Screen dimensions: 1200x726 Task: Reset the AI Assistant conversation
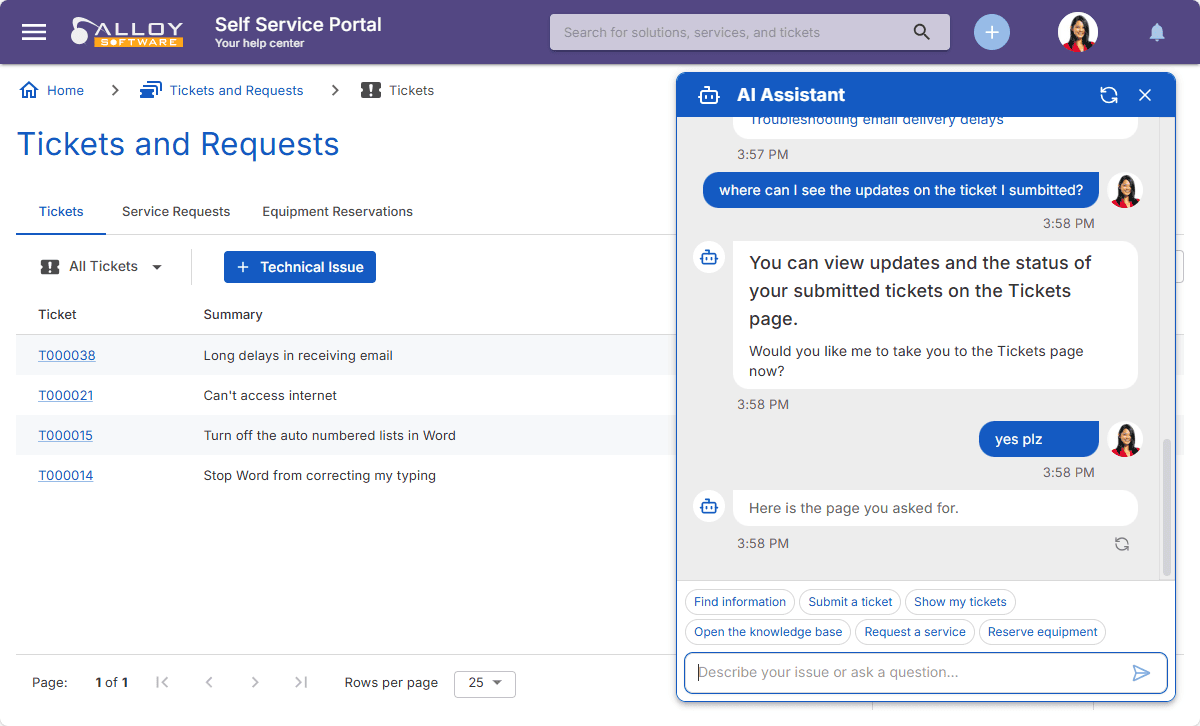tap(1108, 95)
